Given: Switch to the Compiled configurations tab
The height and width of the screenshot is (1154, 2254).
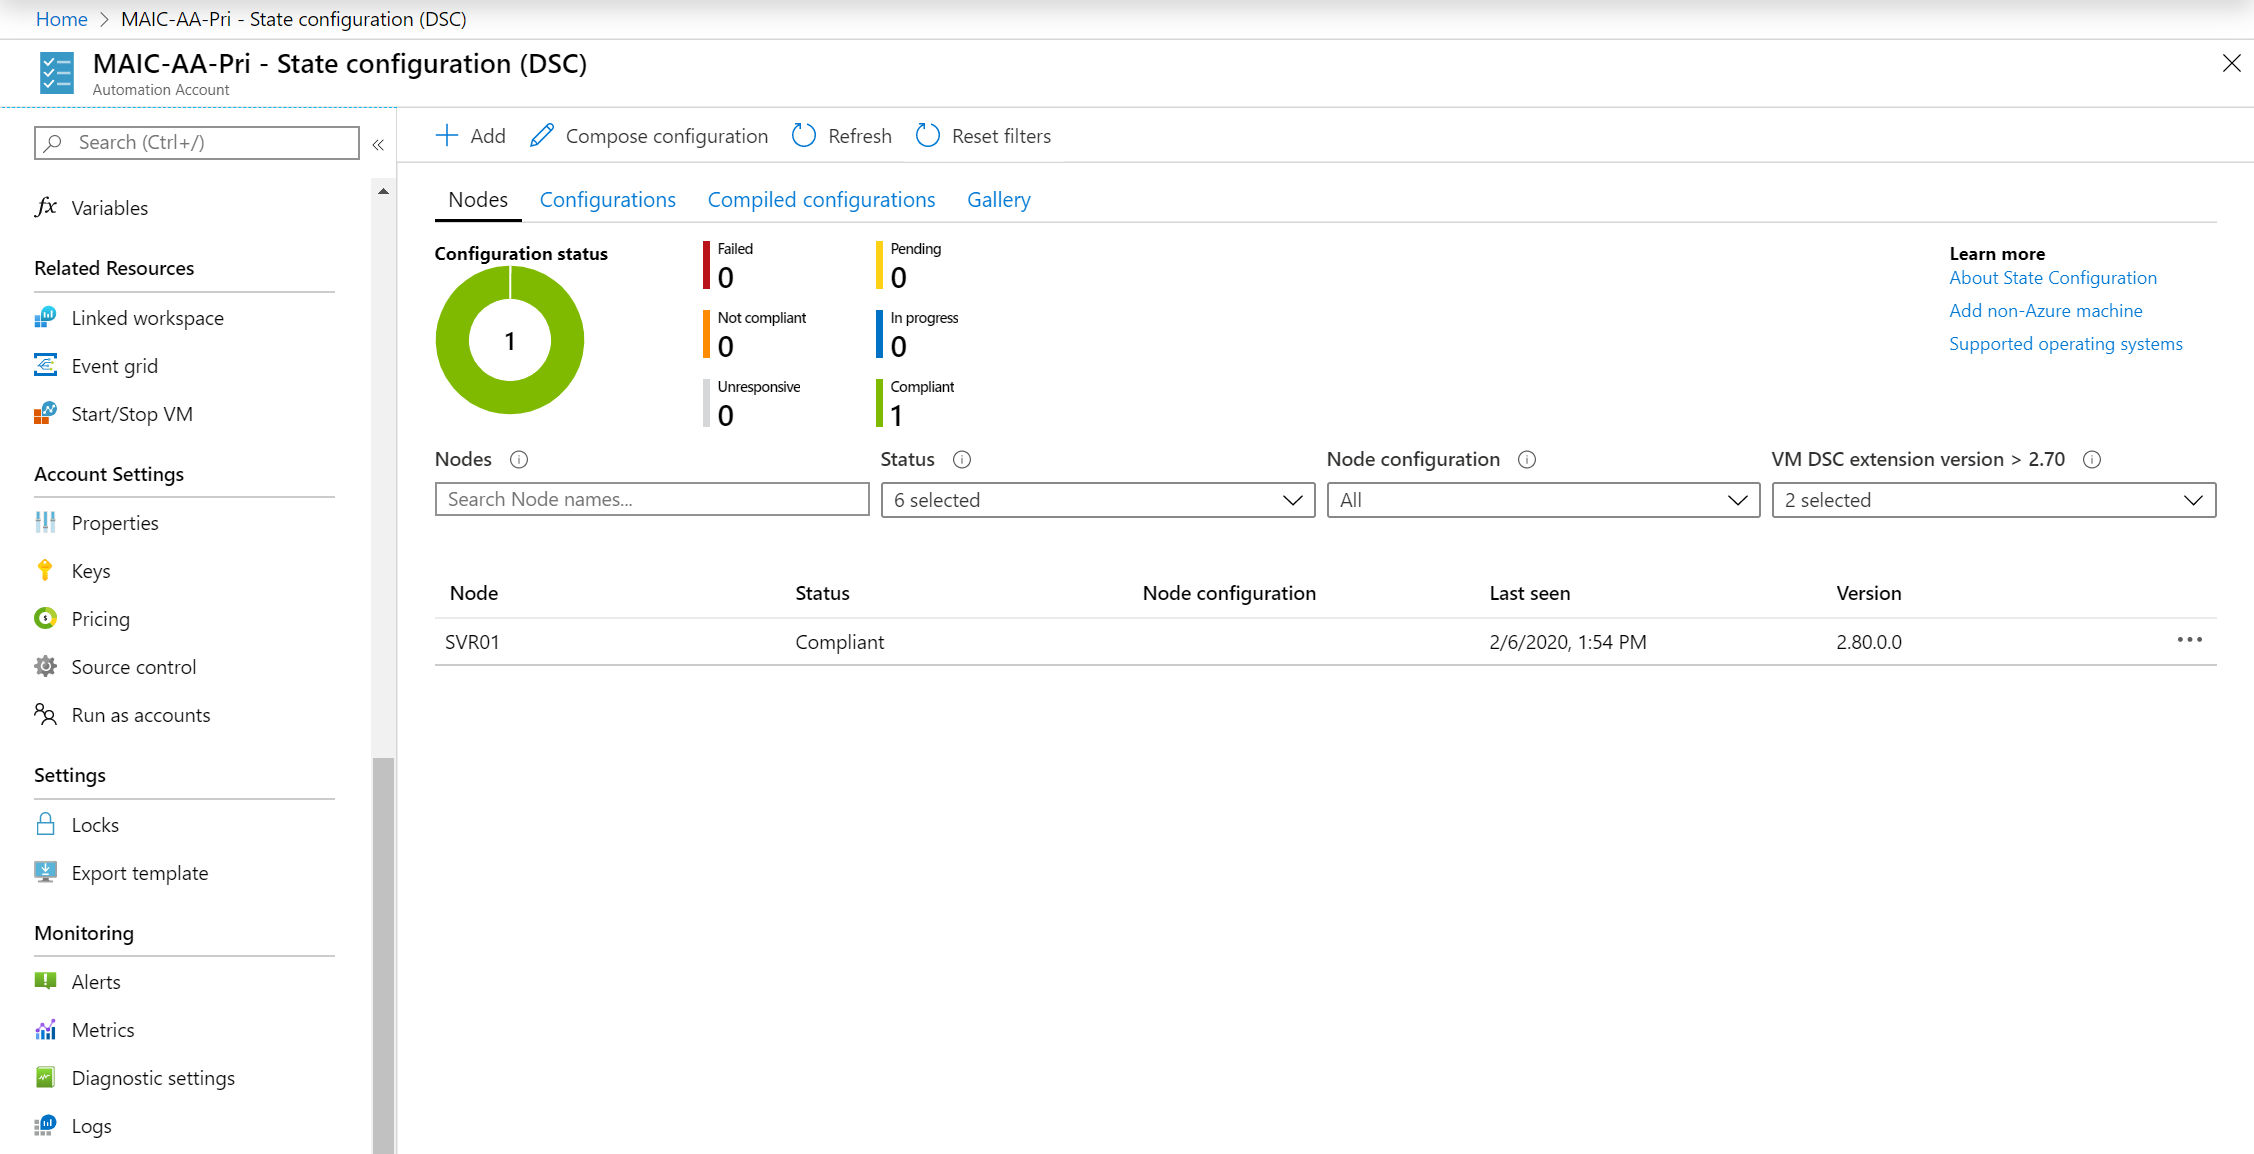Looking at the screenshot, I should [x=821, y=200].
